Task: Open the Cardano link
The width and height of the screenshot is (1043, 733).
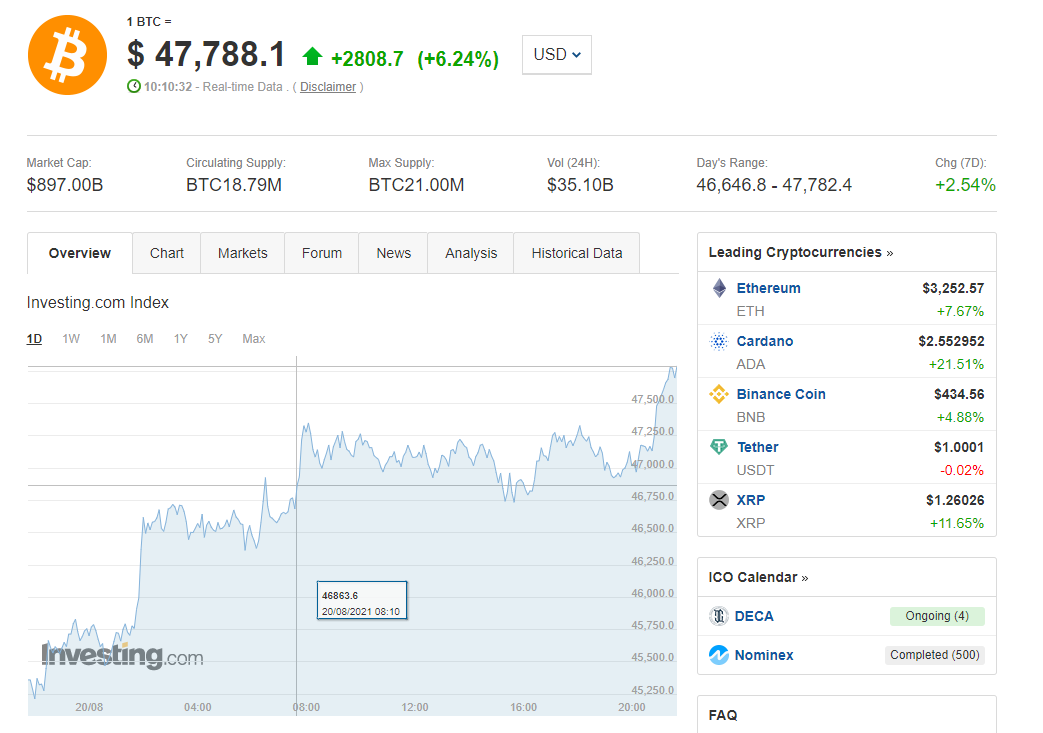Action: [x=765, y=341]
